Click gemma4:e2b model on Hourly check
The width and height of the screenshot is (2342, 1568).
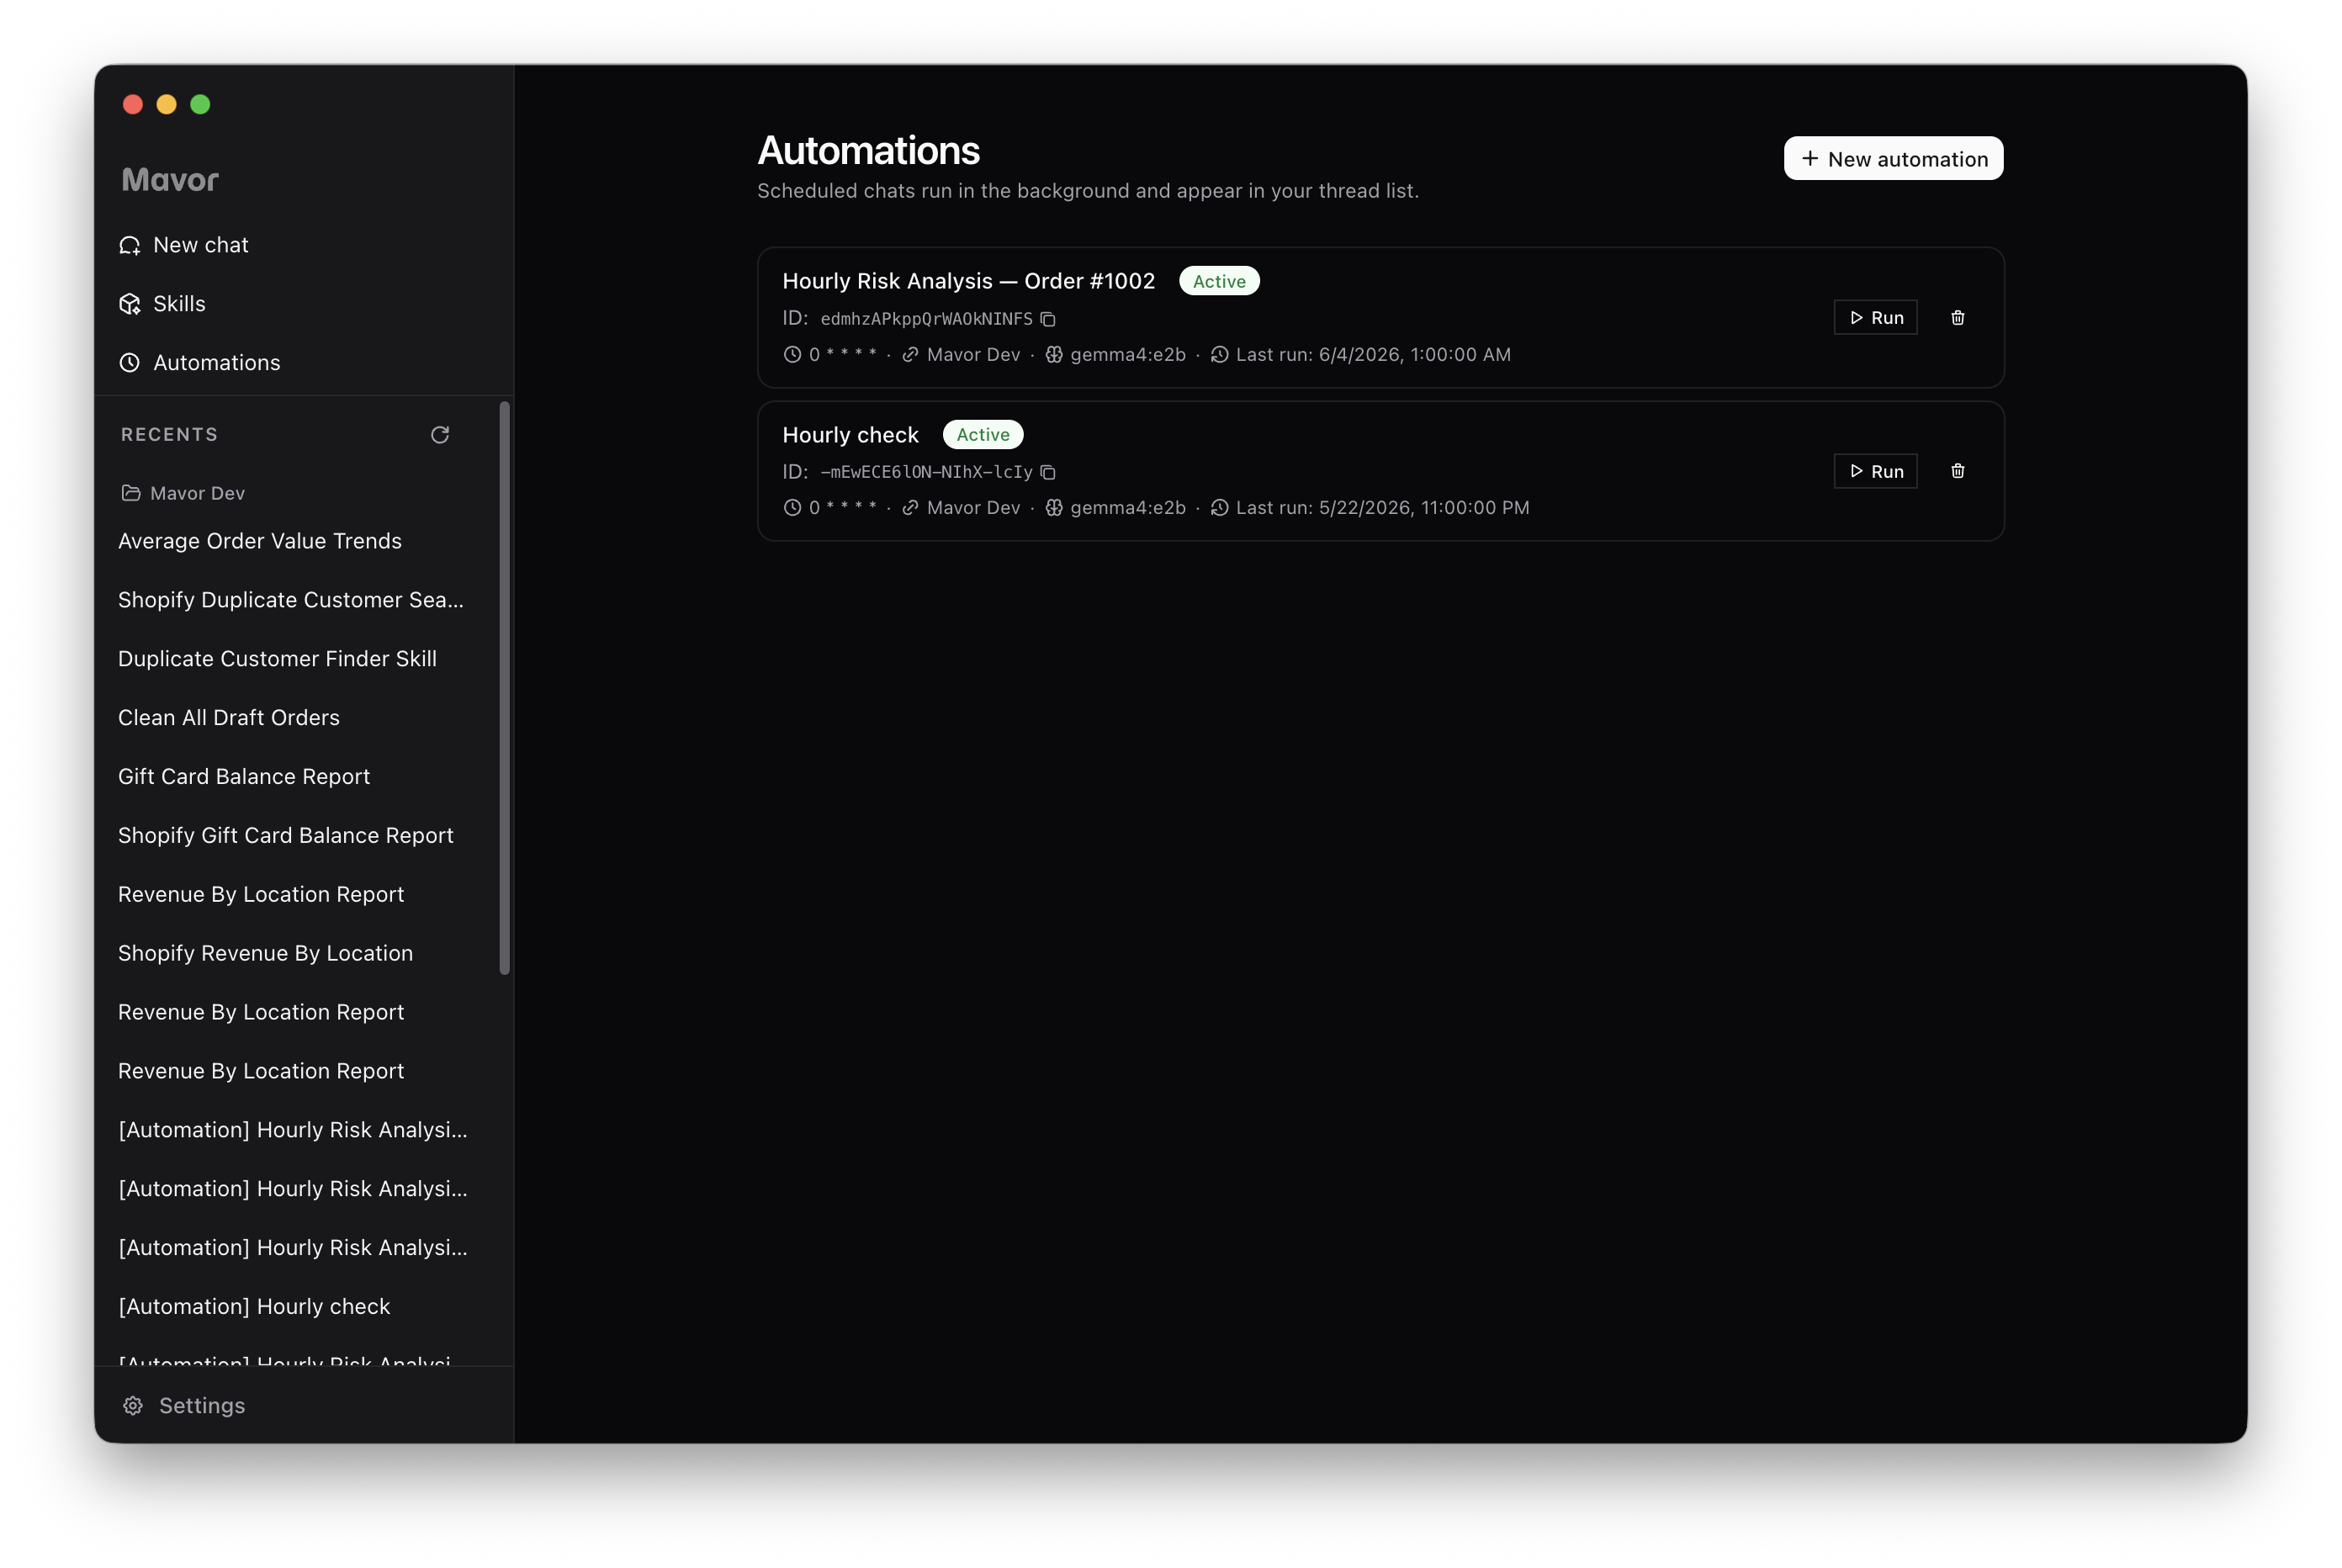coord(1127,508)
